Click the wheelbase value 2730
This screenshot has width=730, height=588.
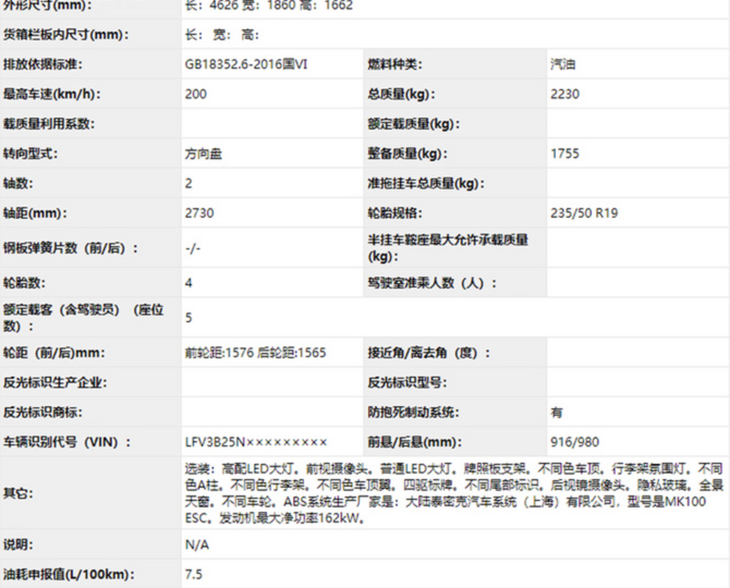click(199, 213)
